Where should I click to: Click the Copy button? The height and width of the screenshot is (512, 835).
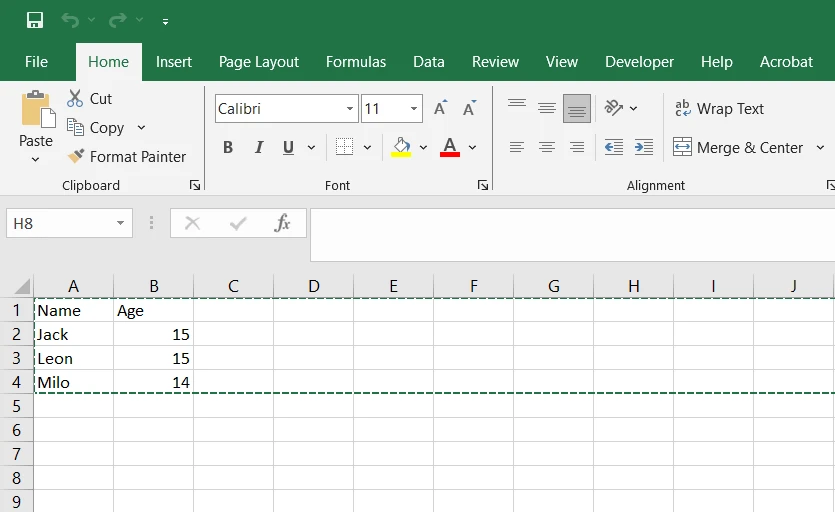tap(96, 127)
